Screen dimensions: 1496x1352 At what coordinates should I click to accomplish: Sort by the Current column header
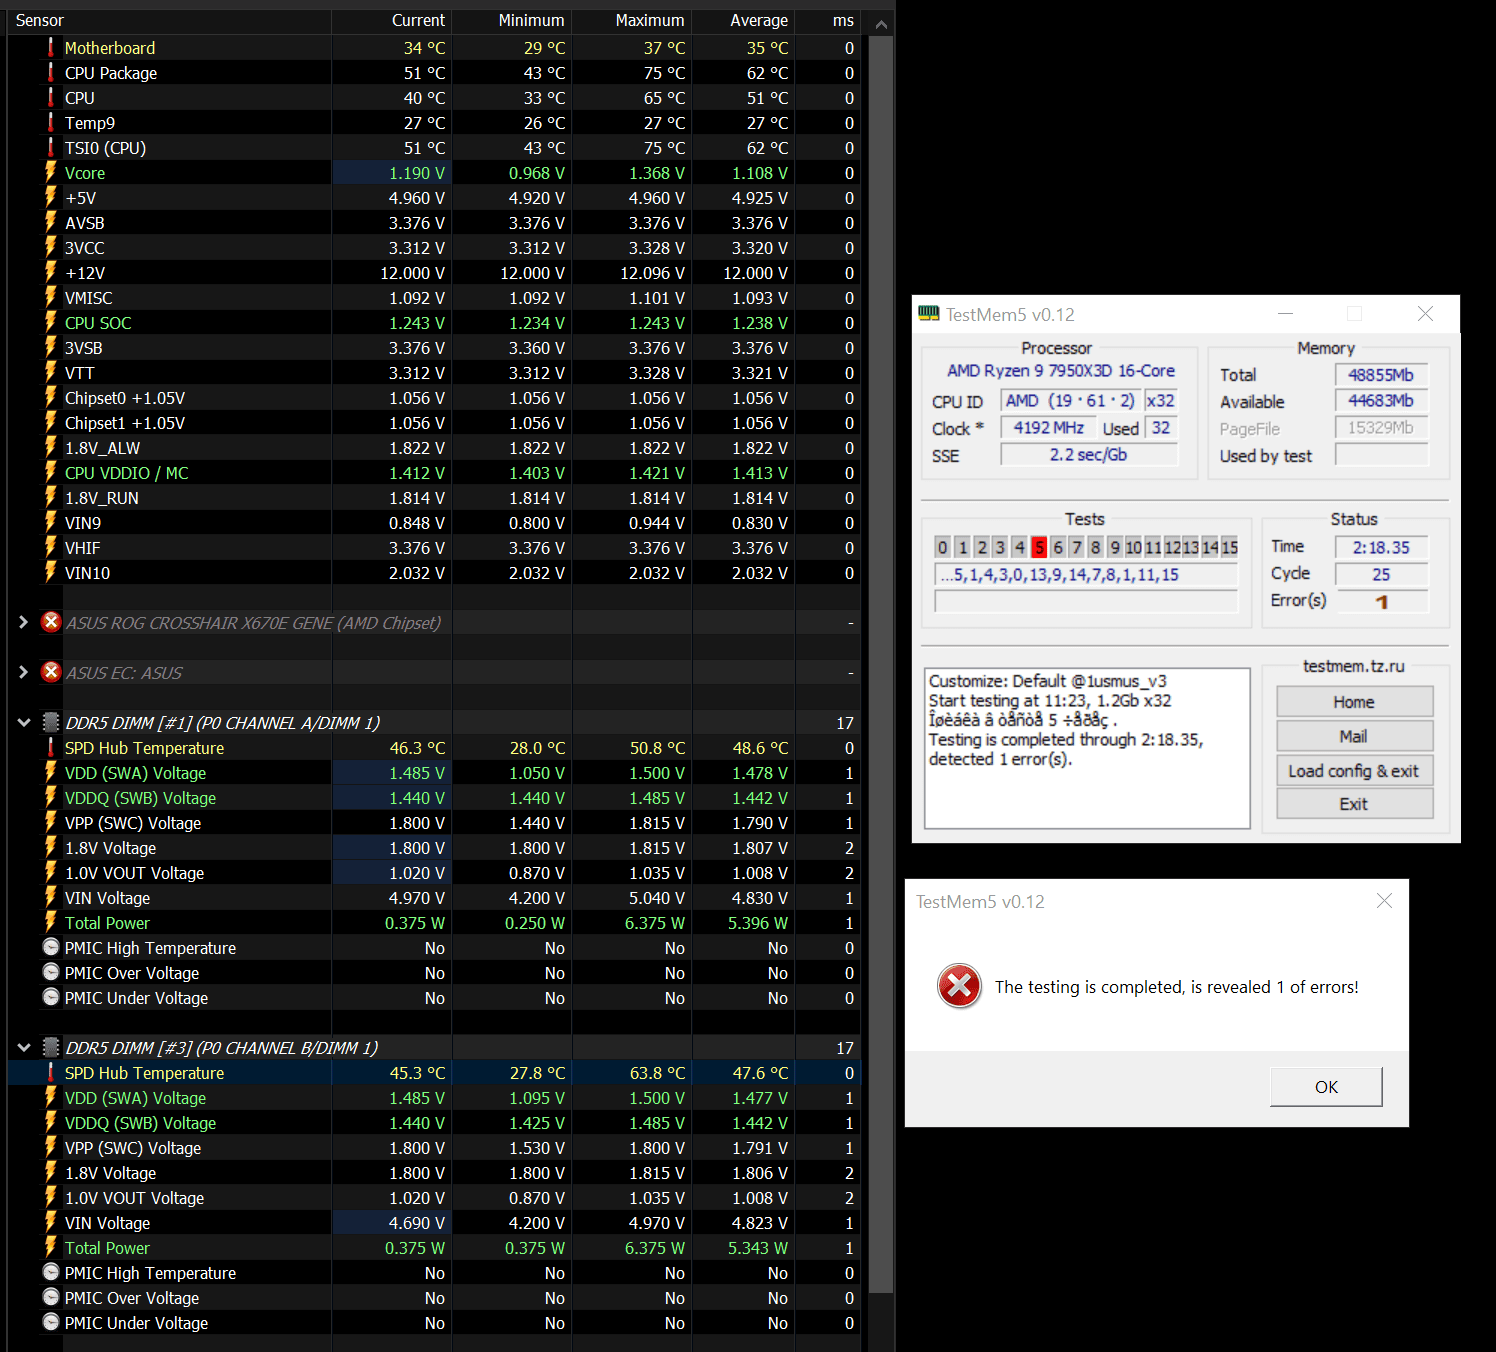click(x=391, y=20)
